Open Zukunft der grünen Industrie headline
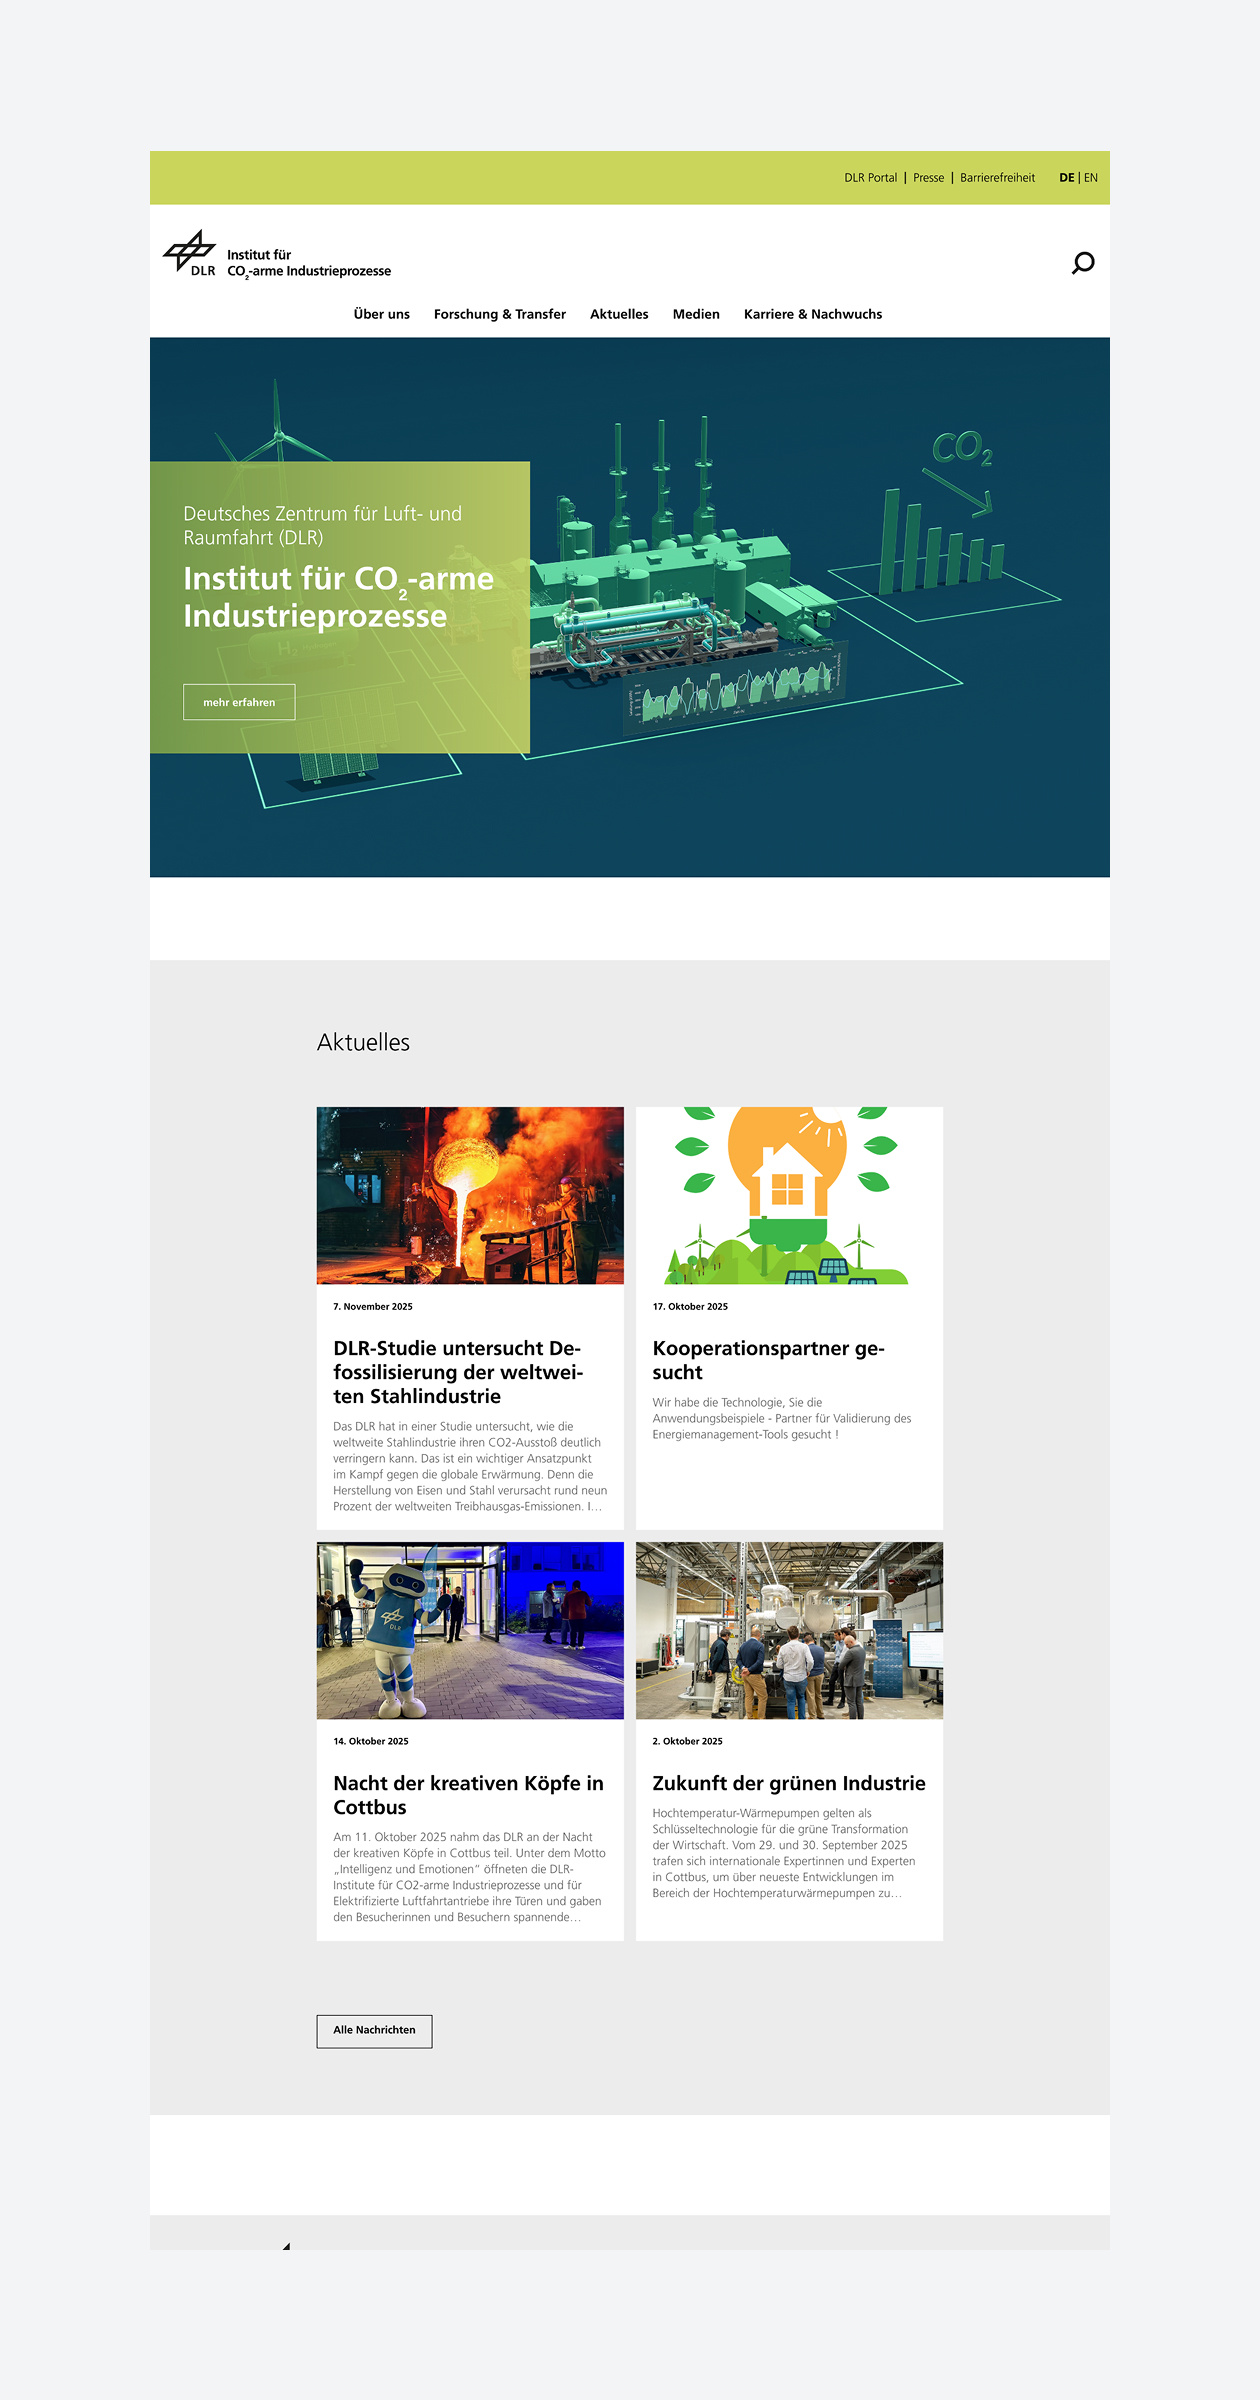Viewport: 1260px width, 2400px height. click(788, 1783)
